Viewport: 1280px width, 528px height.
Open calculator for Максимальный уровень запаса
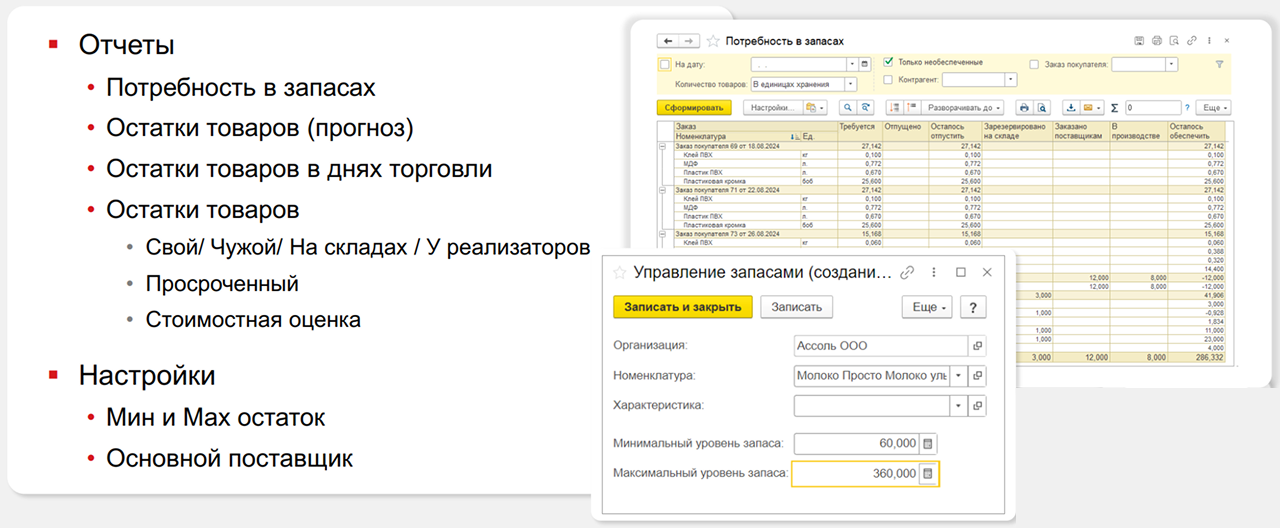(x=928, y=473)
